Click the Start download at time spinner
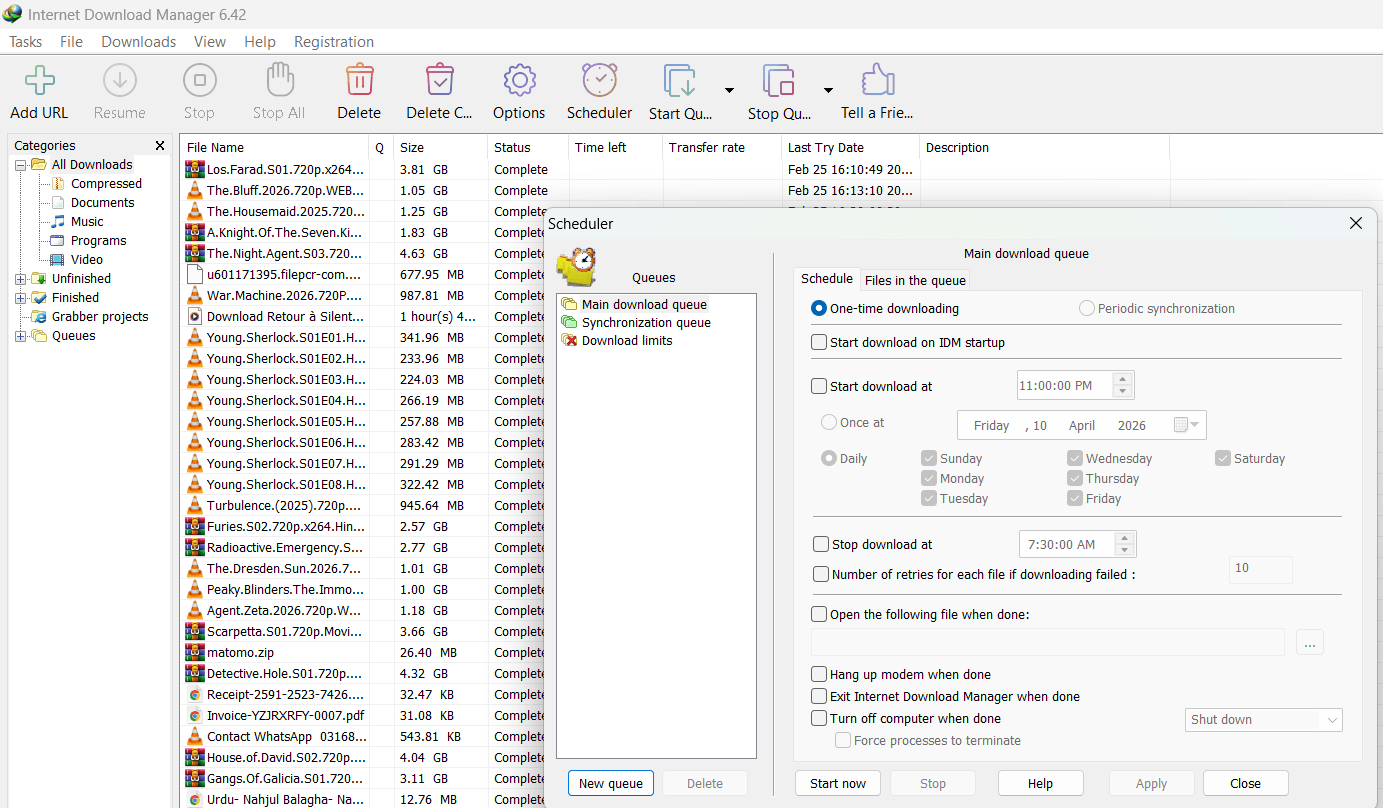 (x=1122, y=385)
